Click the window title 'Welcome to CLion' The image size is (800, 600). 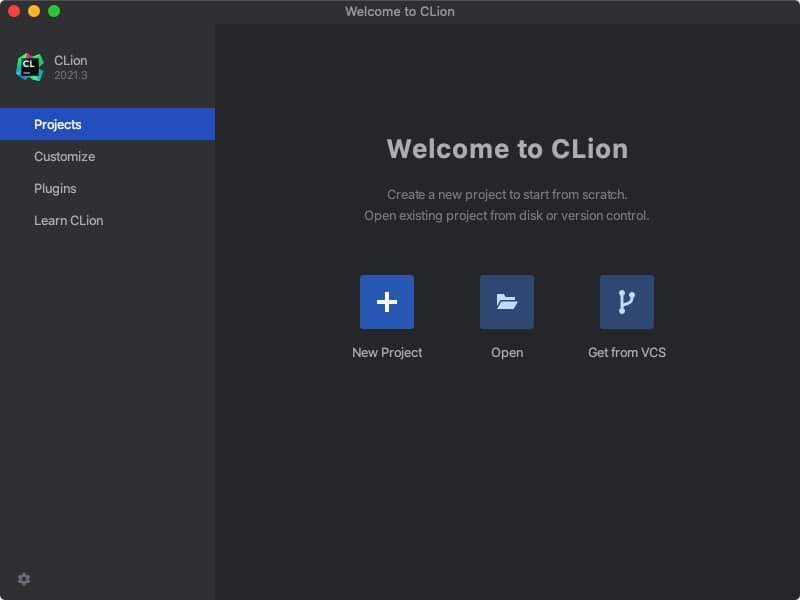399,11
